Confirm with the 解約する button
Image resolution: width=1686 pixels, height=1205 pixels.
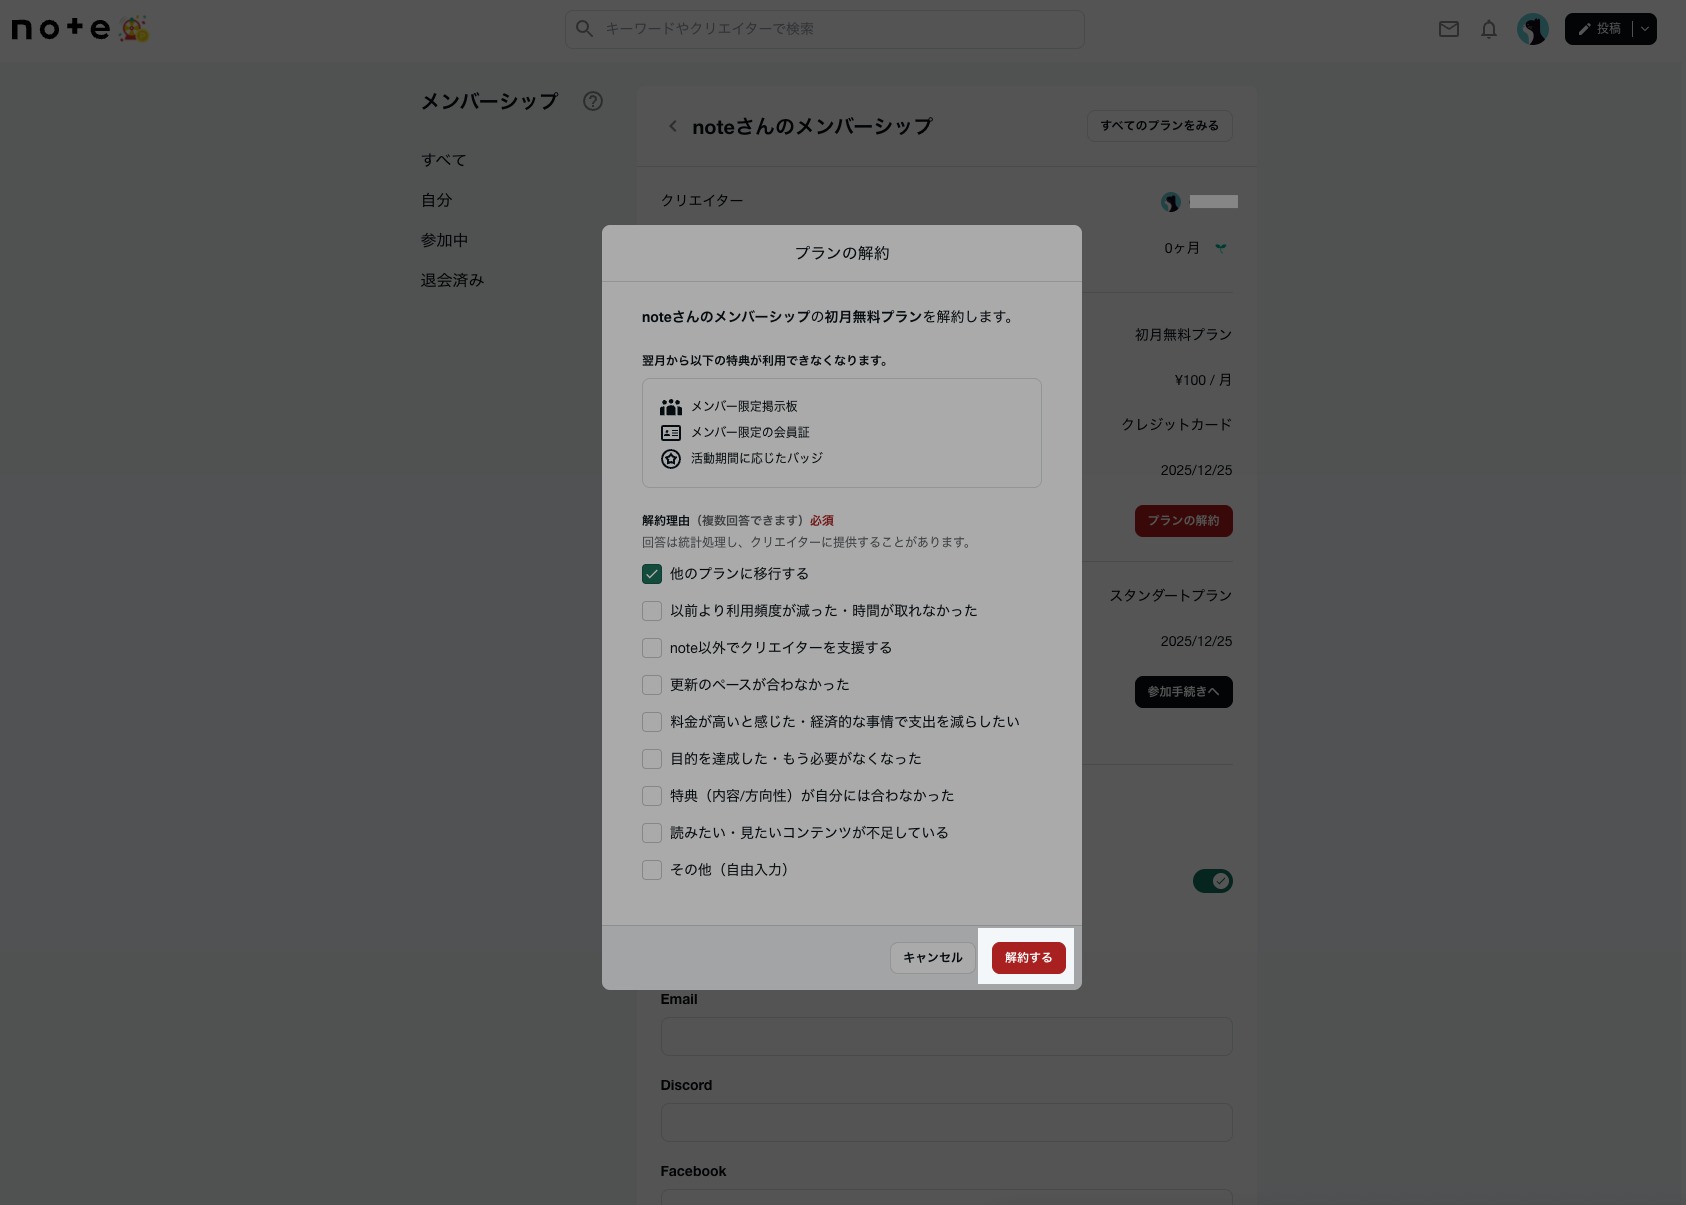(1029, 958)
